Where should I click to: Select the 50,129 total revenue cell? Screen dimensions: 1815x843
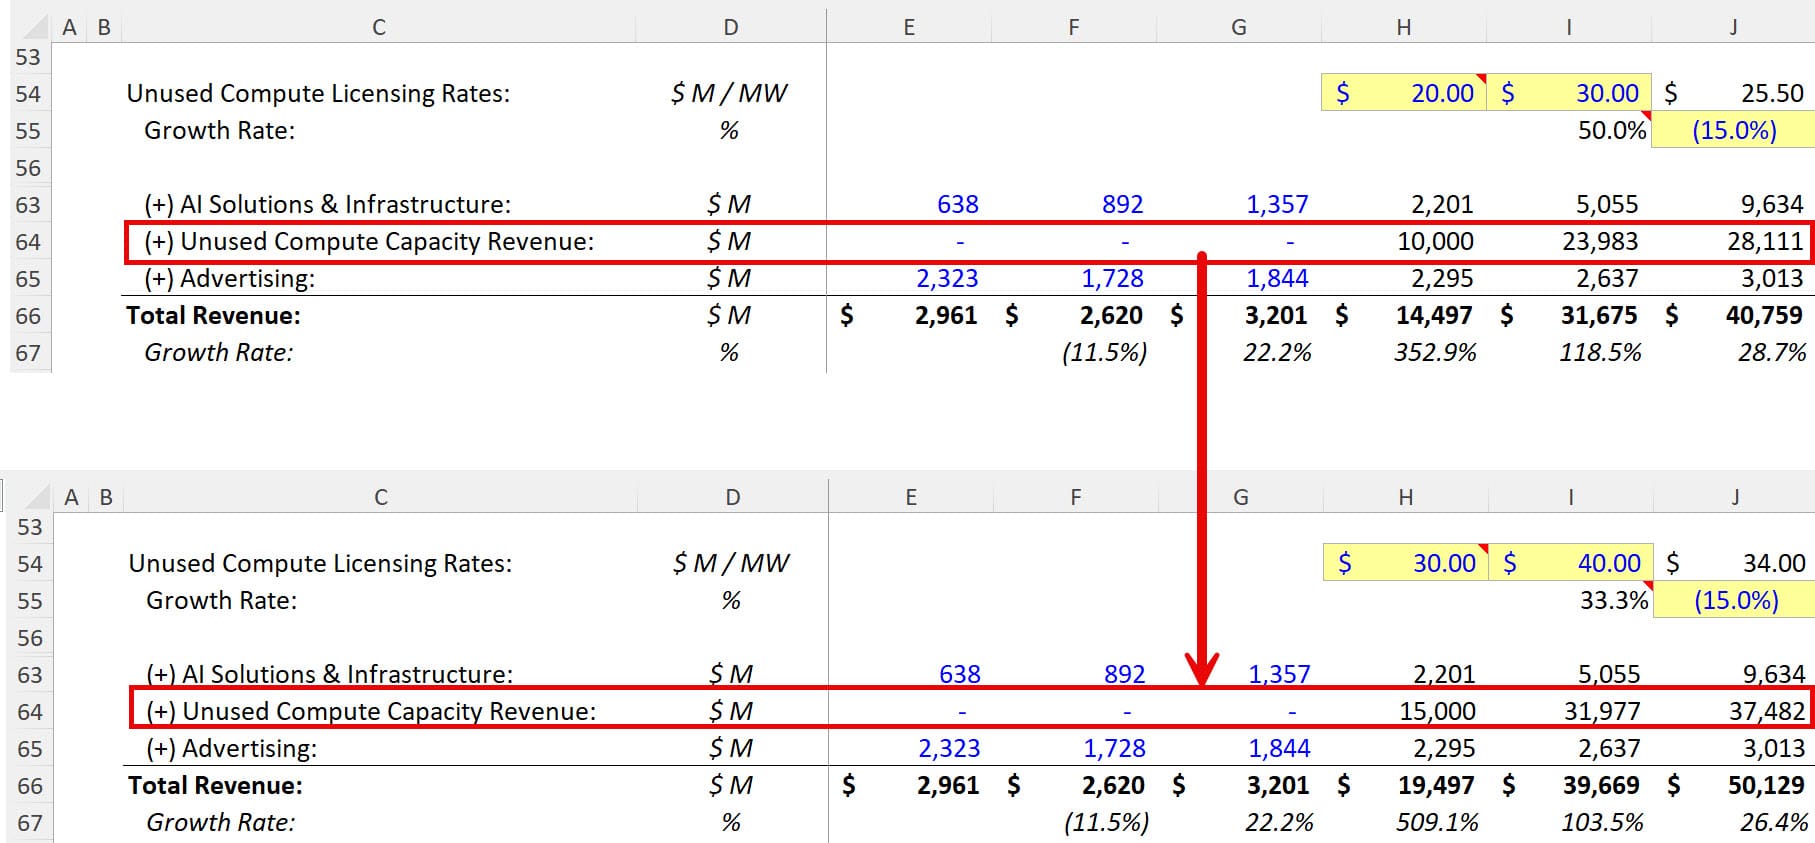1735,785
